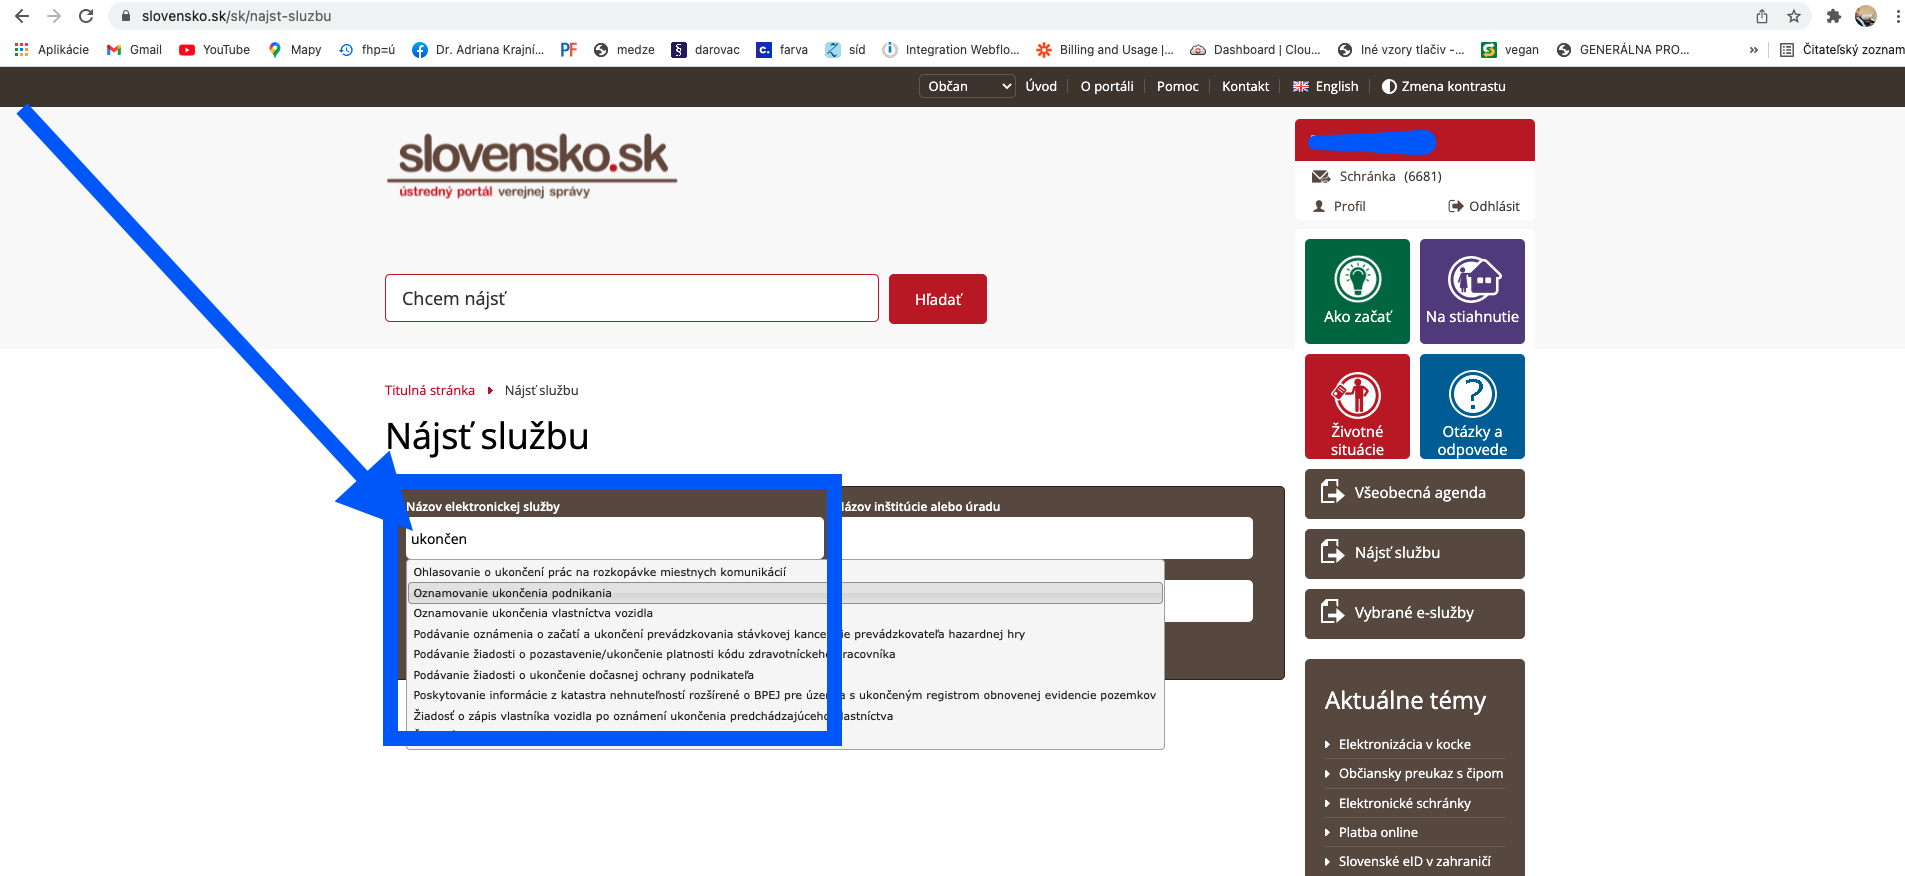Open the Úvod menu item
Image resolution: width=1905 pixels, height=876 pixels.
tap(1041, 86)
